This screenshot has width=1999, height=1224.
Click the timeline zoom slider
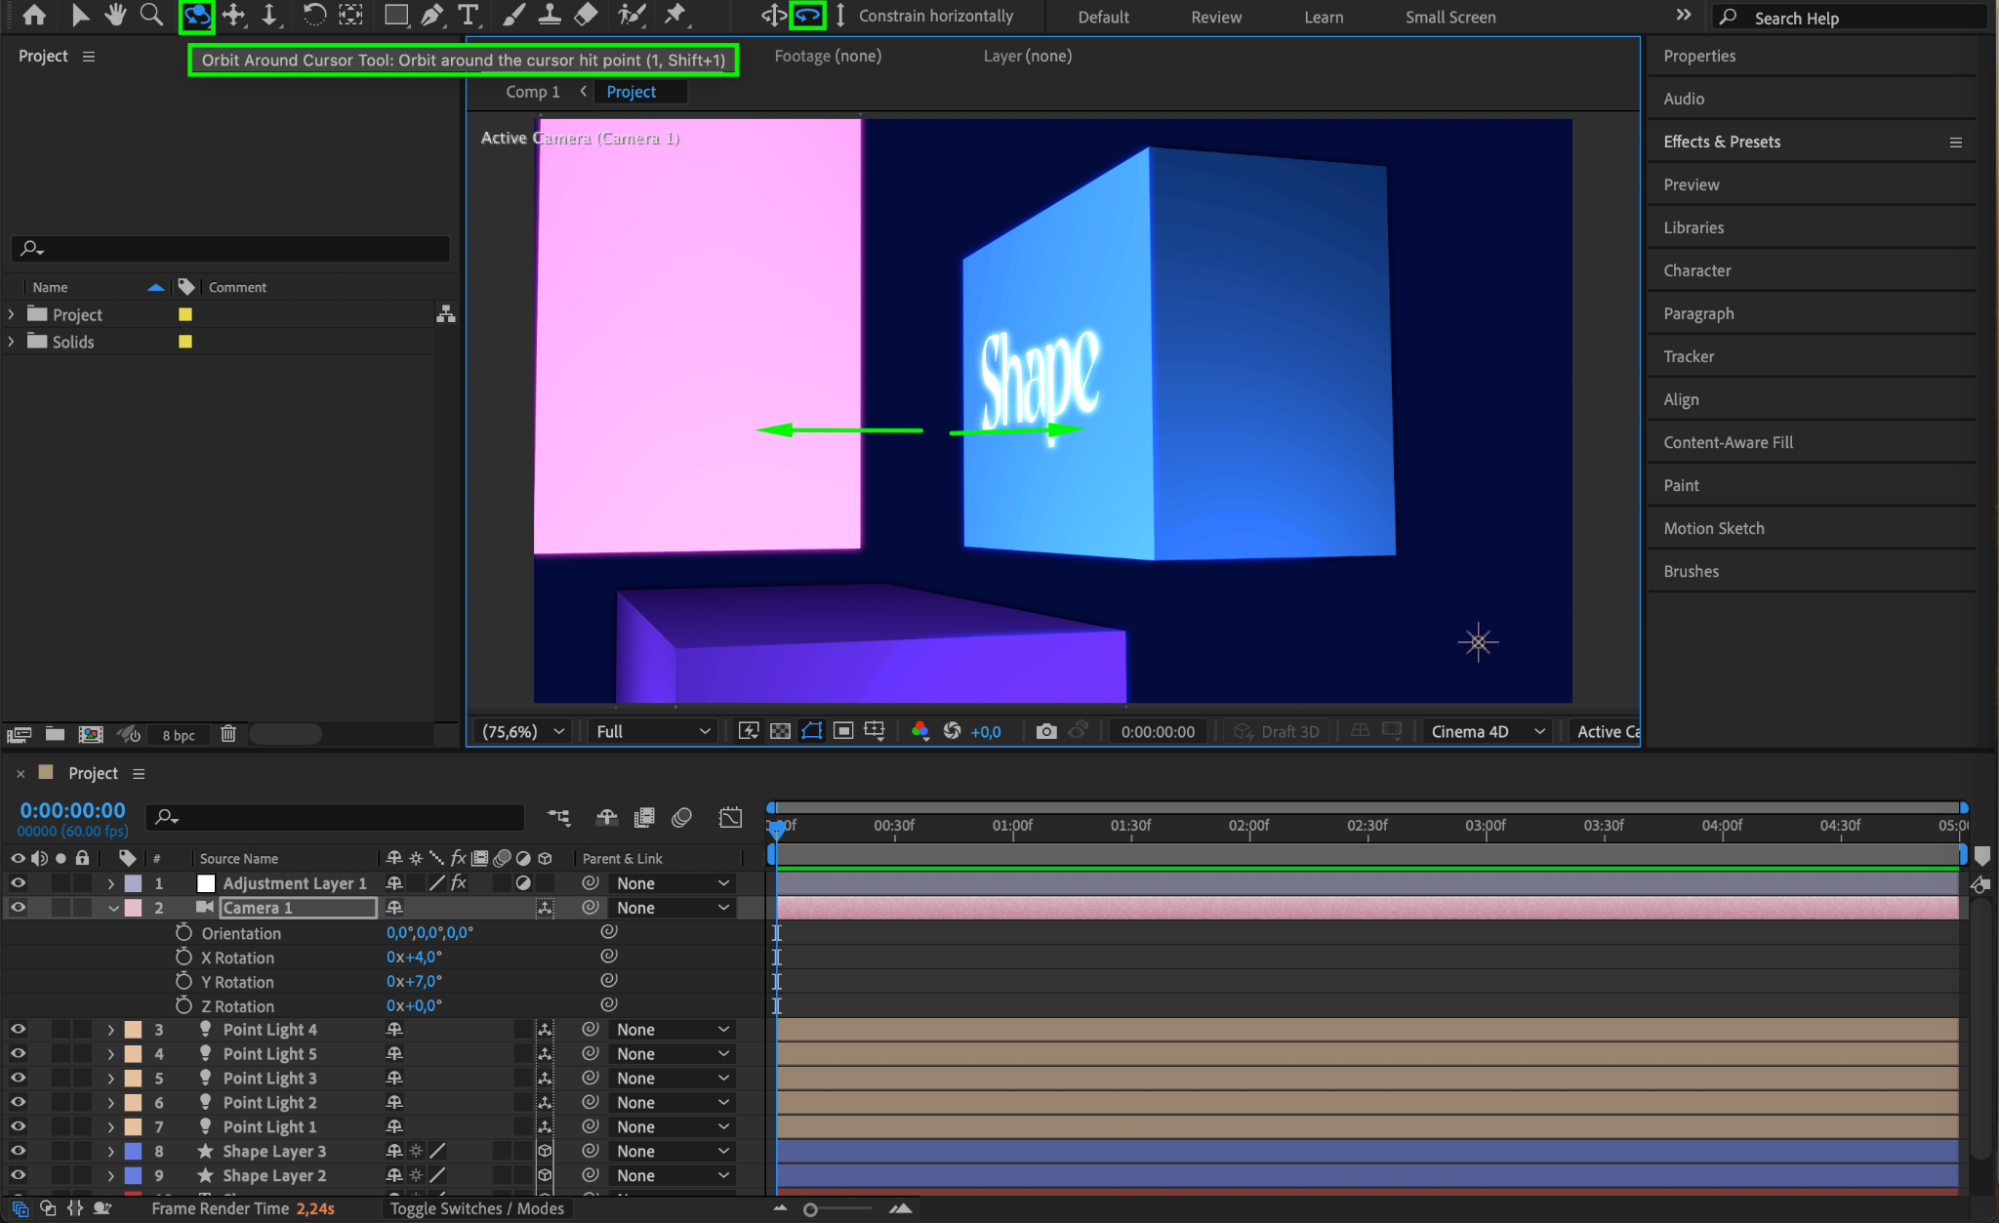[x=811, y=1209]
